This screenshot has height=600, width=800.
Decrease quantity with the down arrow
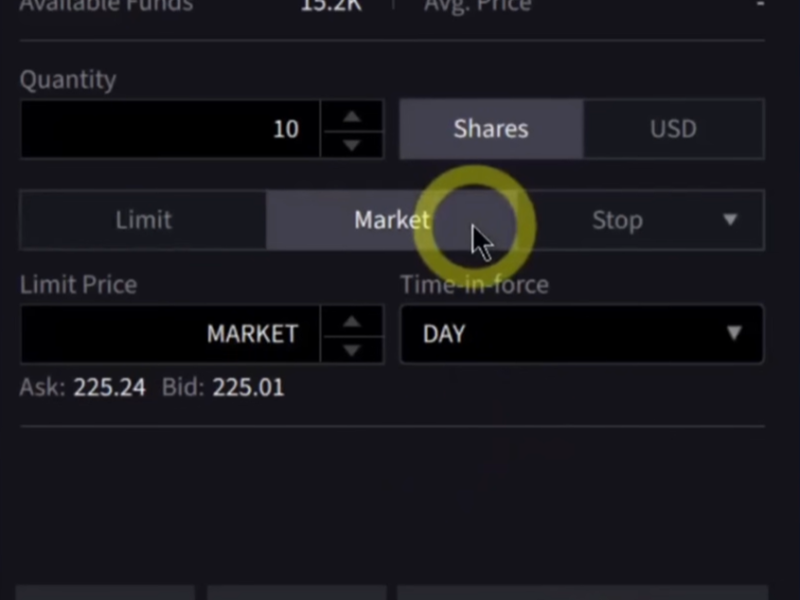coord(351,144)
